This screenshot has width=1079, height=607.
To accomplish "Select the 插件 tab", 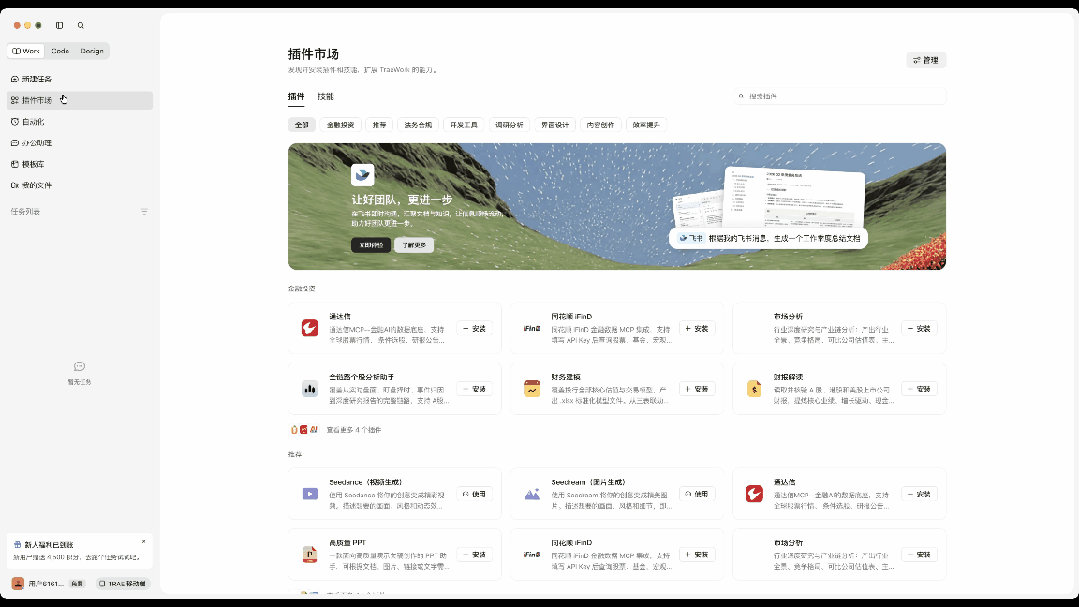I will click(x=296, y=97).
